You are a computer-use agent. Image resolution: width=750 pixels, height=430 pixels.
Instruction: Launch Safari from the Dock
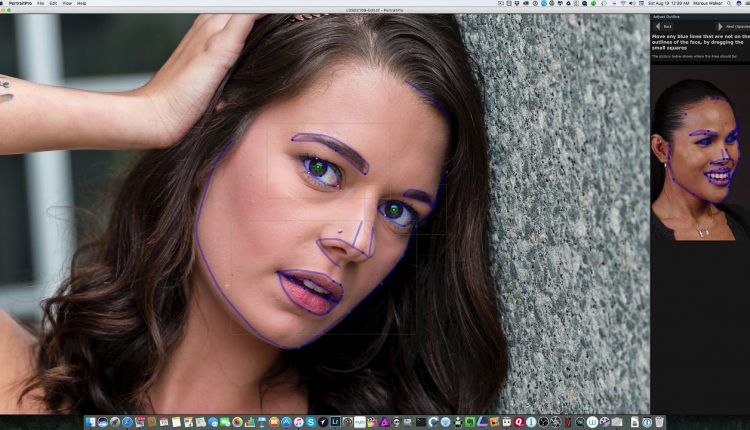tap(127, 422)
